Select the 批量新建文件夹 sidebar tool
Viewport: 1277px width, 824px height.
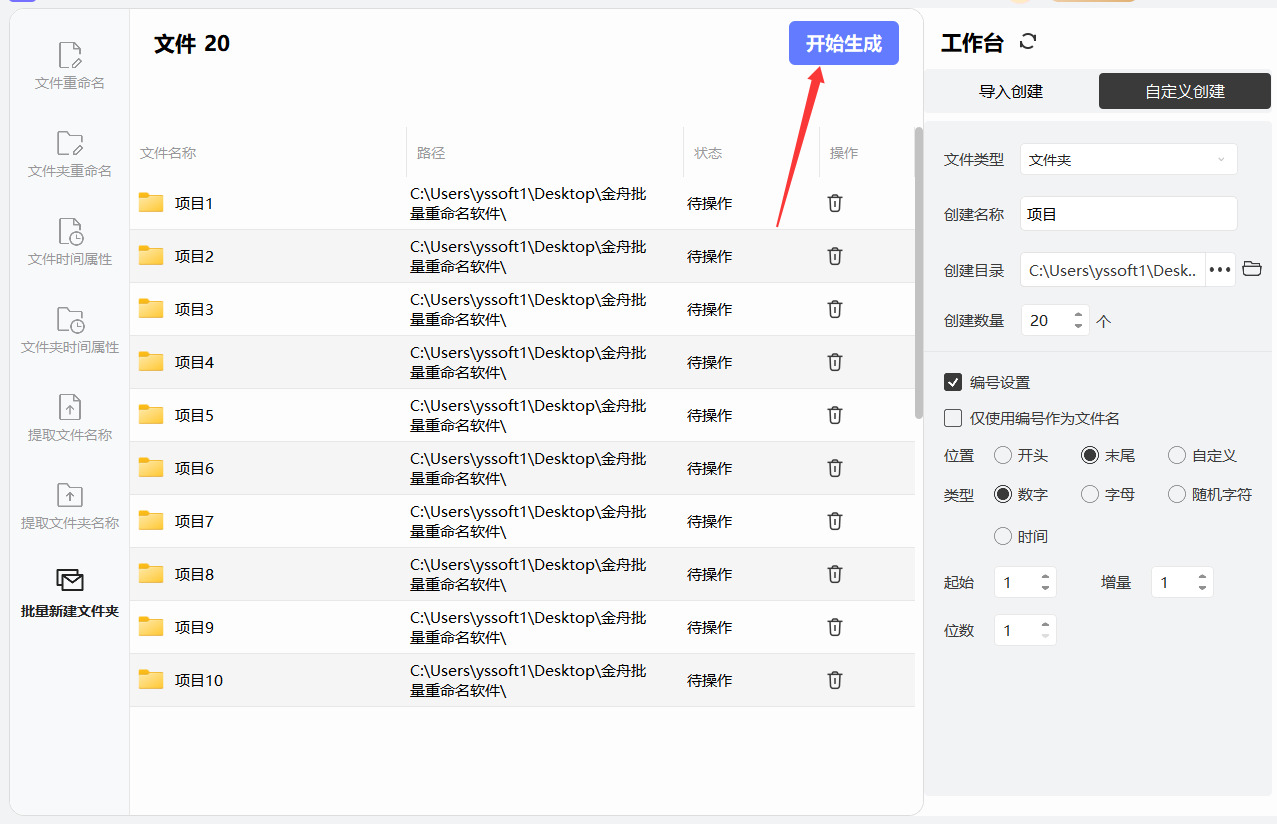(x=70, y=593)
